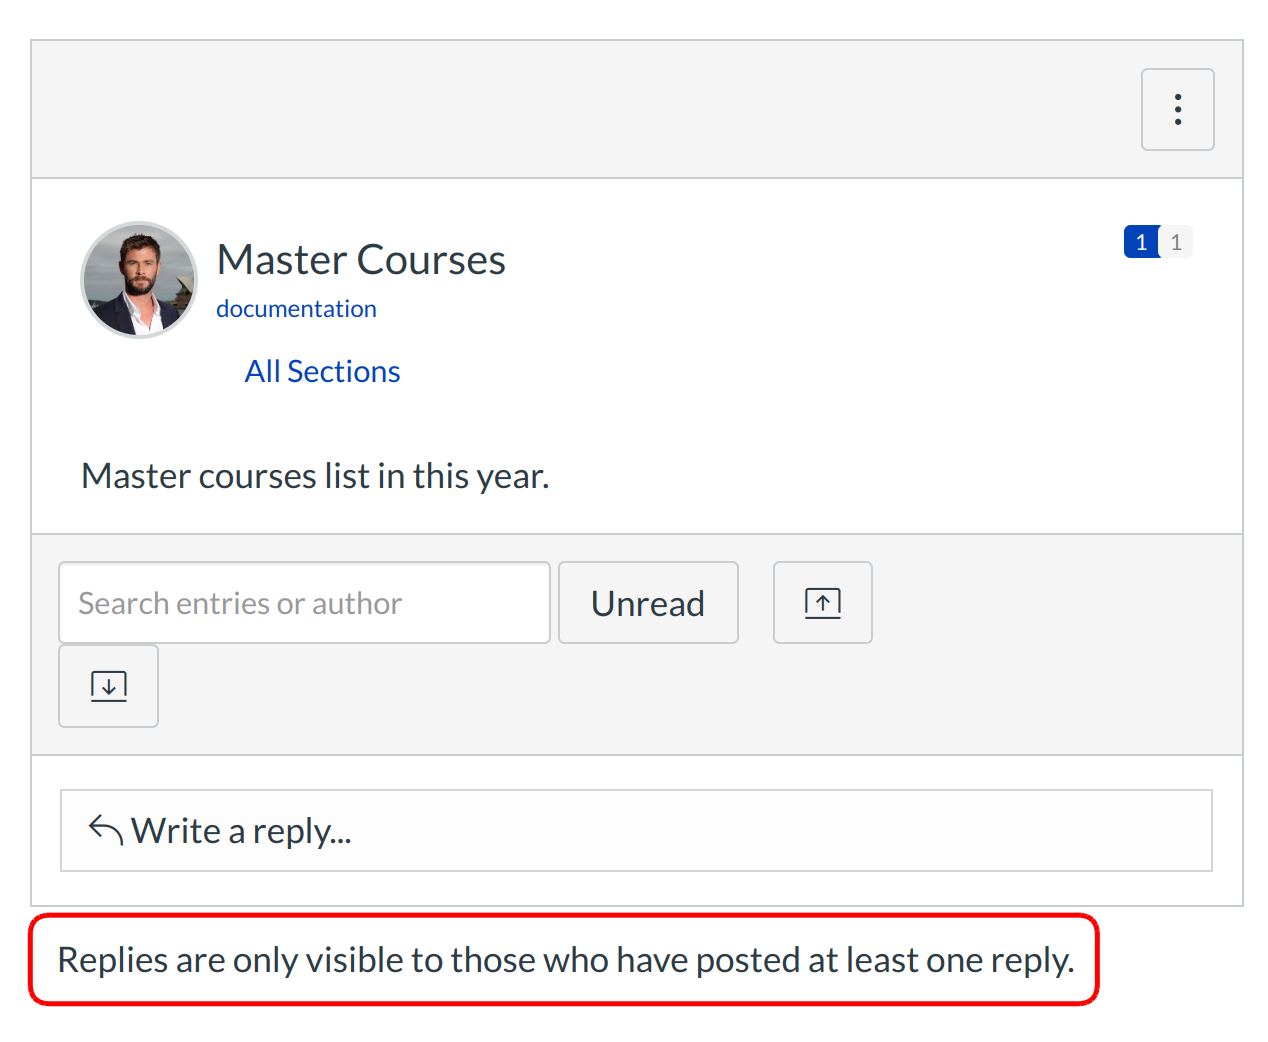Click the Write a reply box

pos(636,831)
